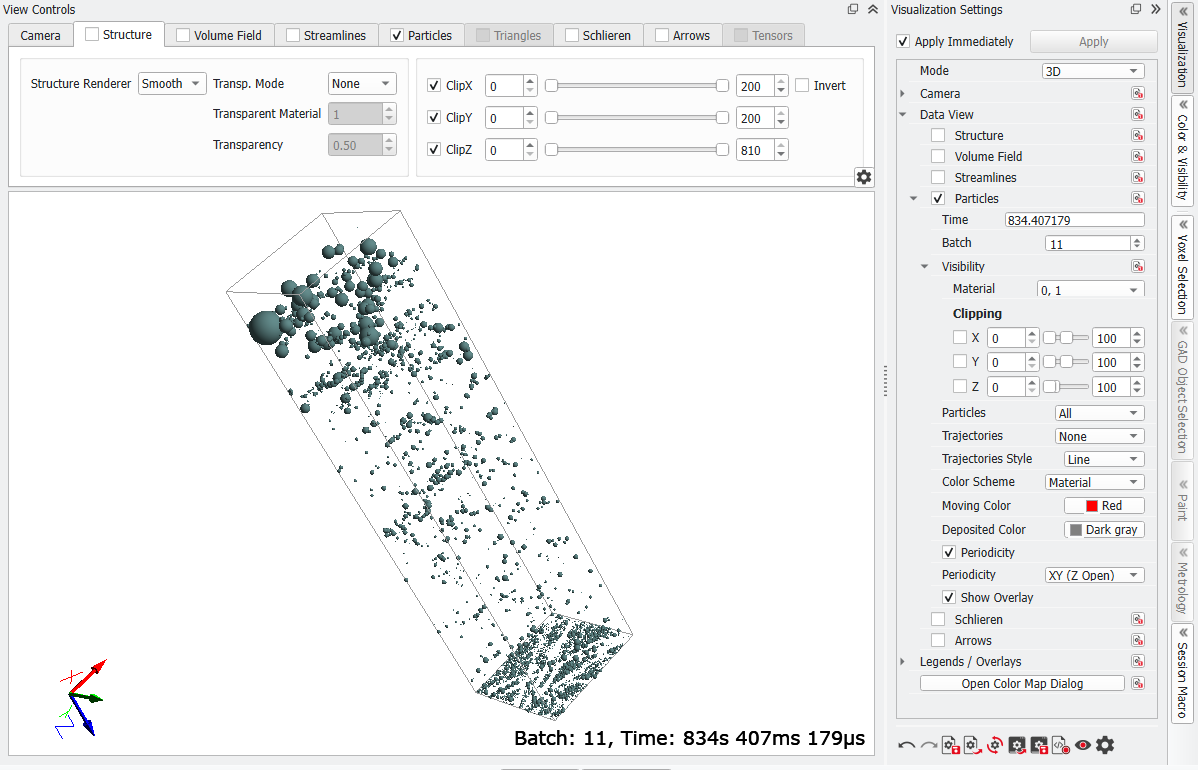Enable Structure in the Data View tree

pos(938,135)
